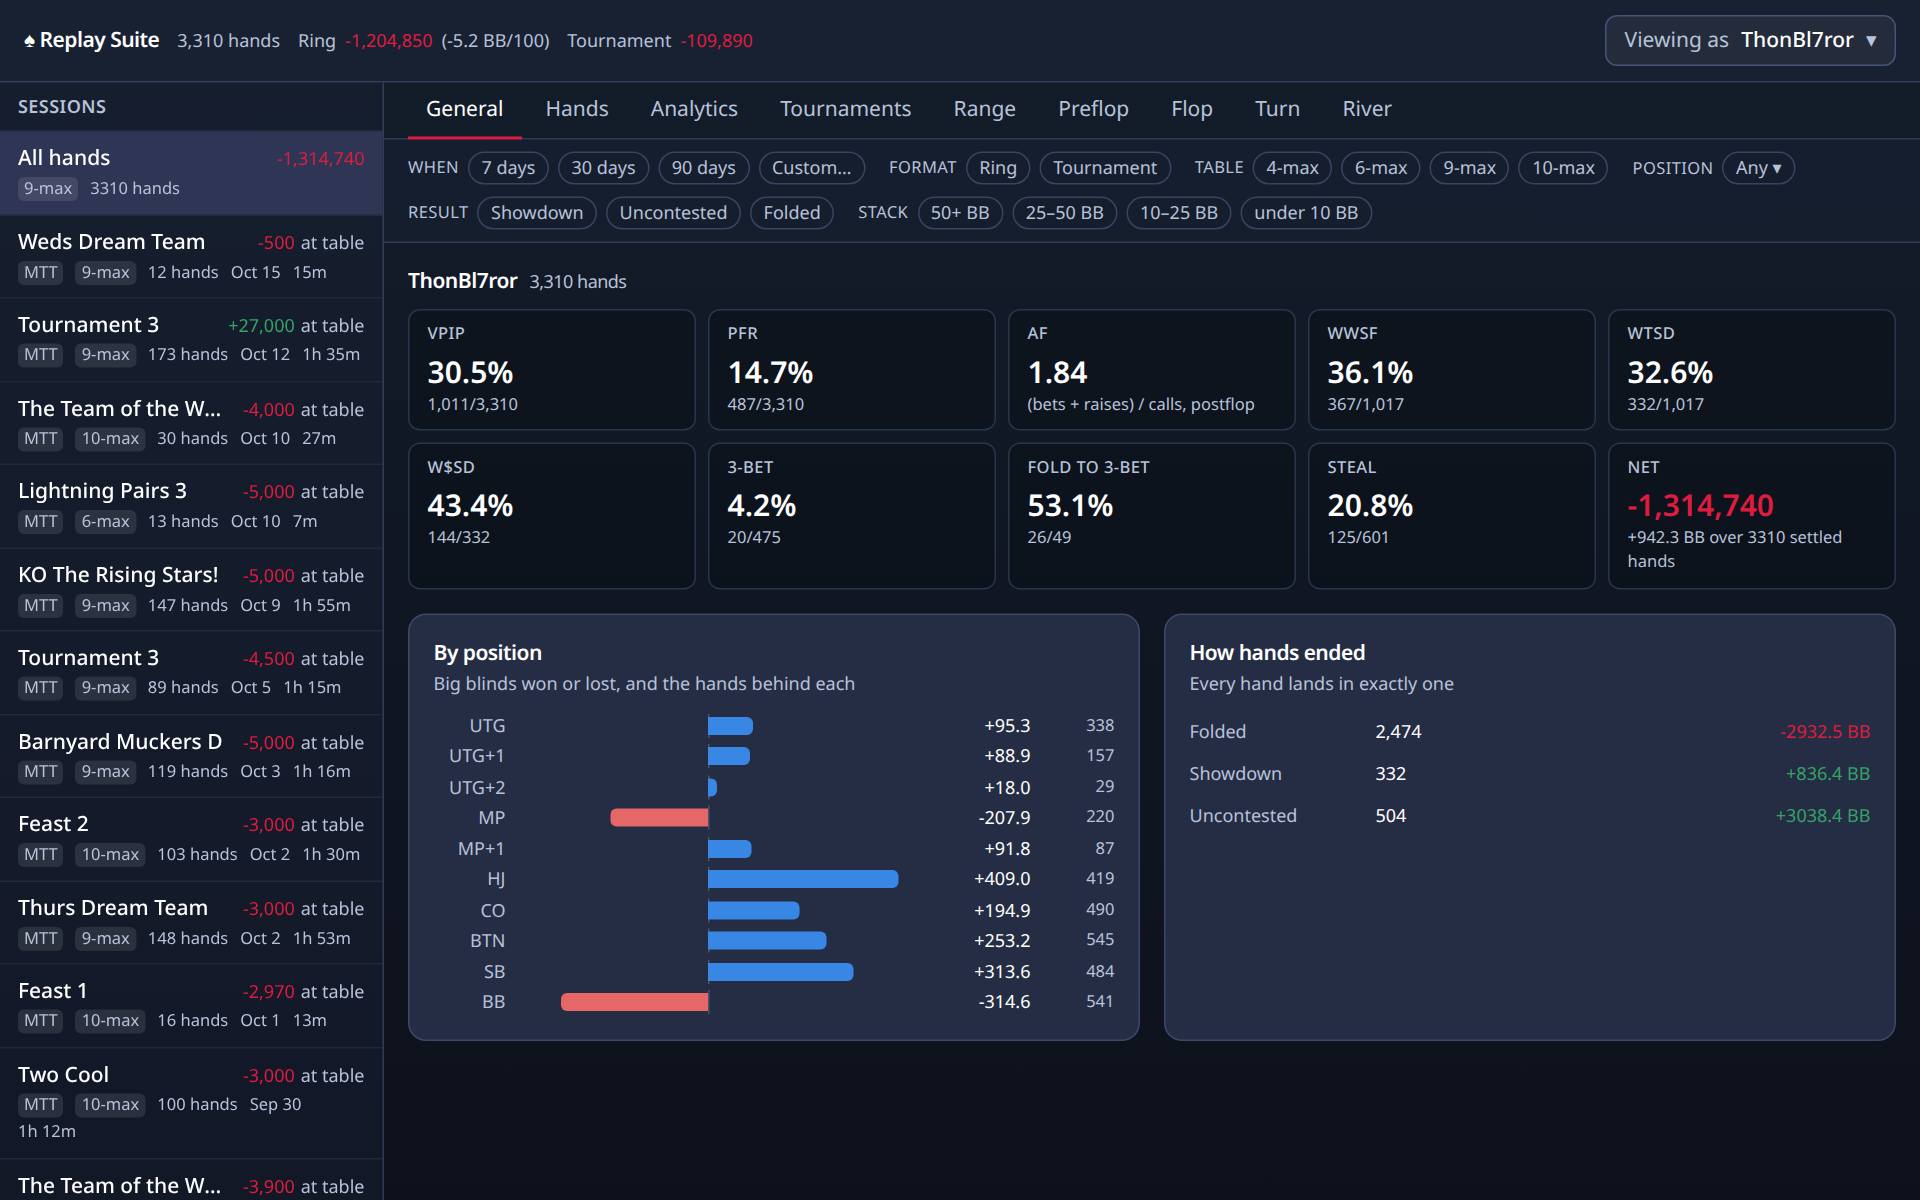Open the Custom... date range filter
The height and width of the screenshot is (1200, 1920).
click(x=811, y=168)
